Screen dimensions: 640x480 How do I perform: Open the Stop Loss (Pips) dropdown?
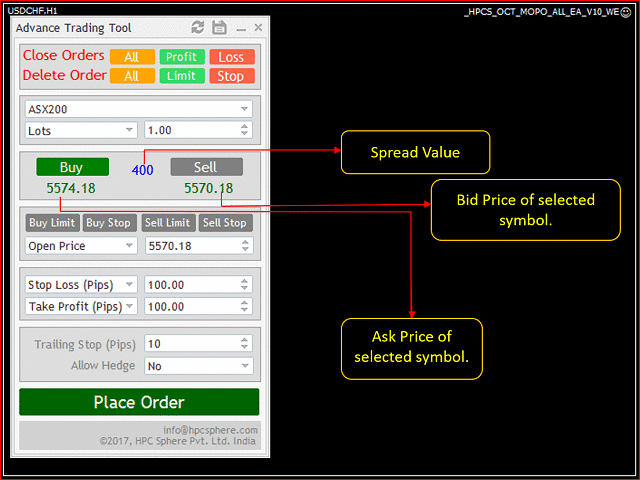81,284
